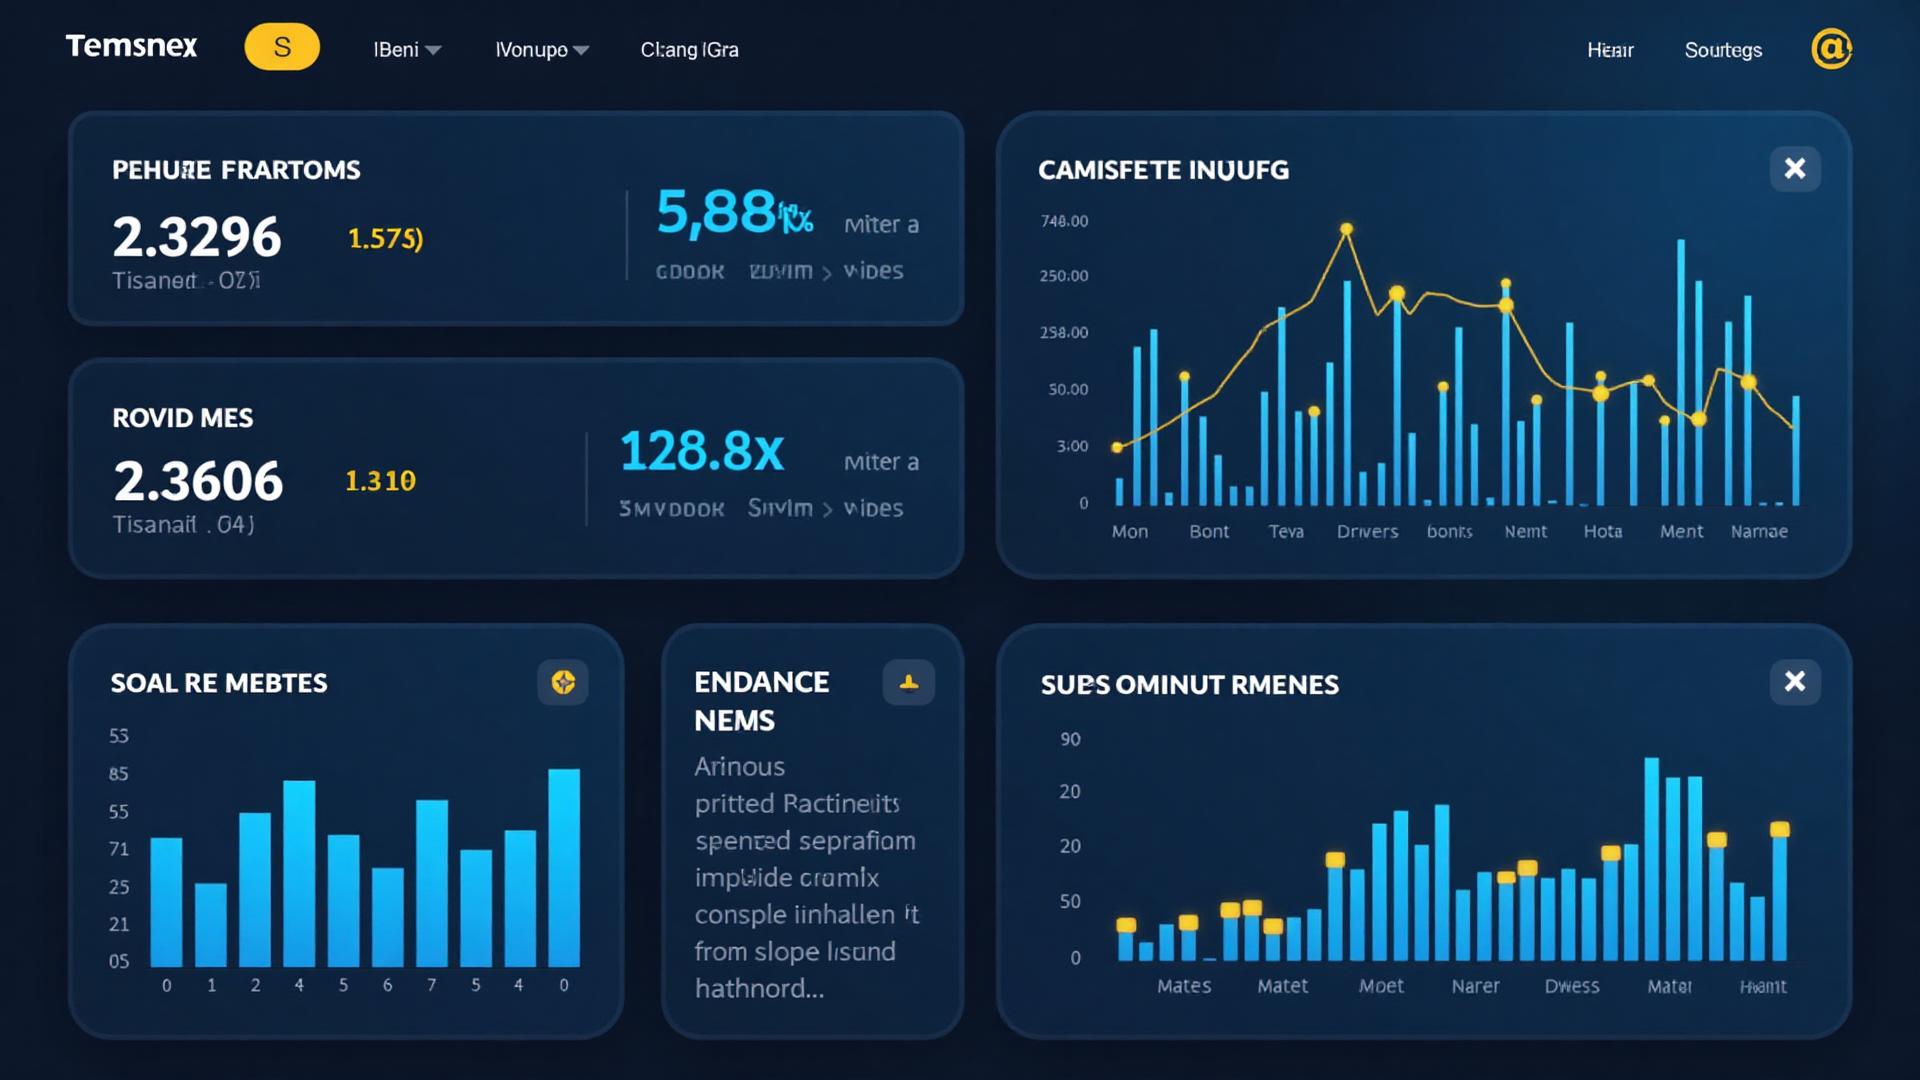Image resolution: width=1920 pixels, height=1080 pixels.
Task: Click the vides link in Rovid Mes card
Action: coord(873,509)
